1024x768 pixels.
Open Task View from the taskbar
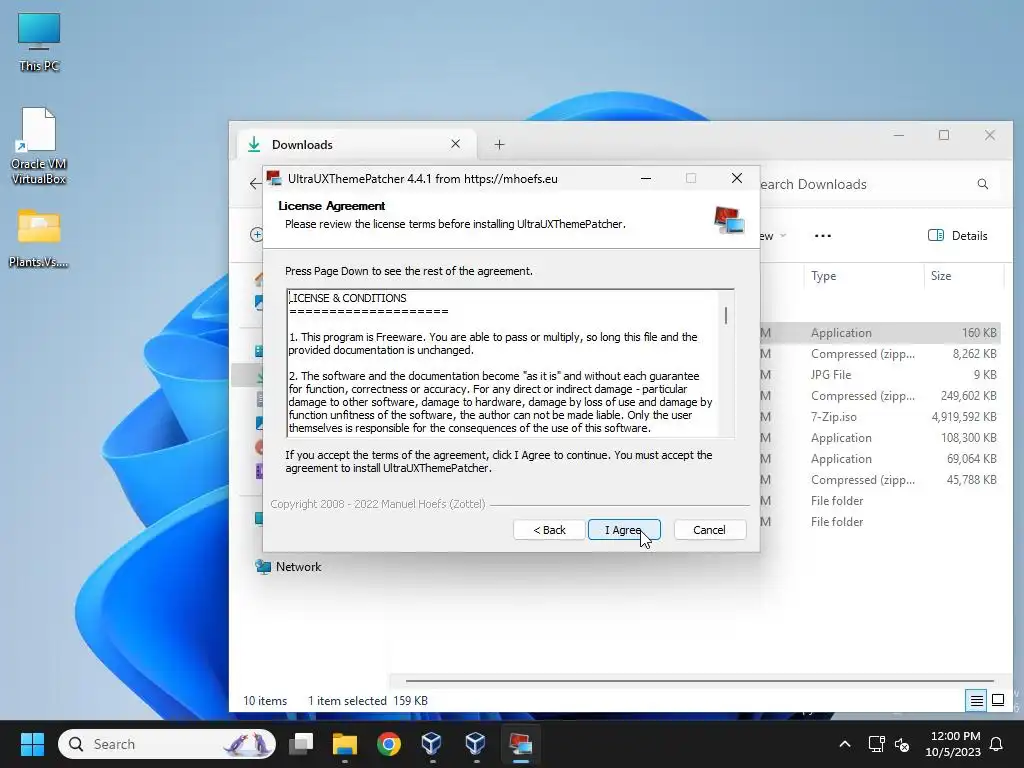point(301,744)
